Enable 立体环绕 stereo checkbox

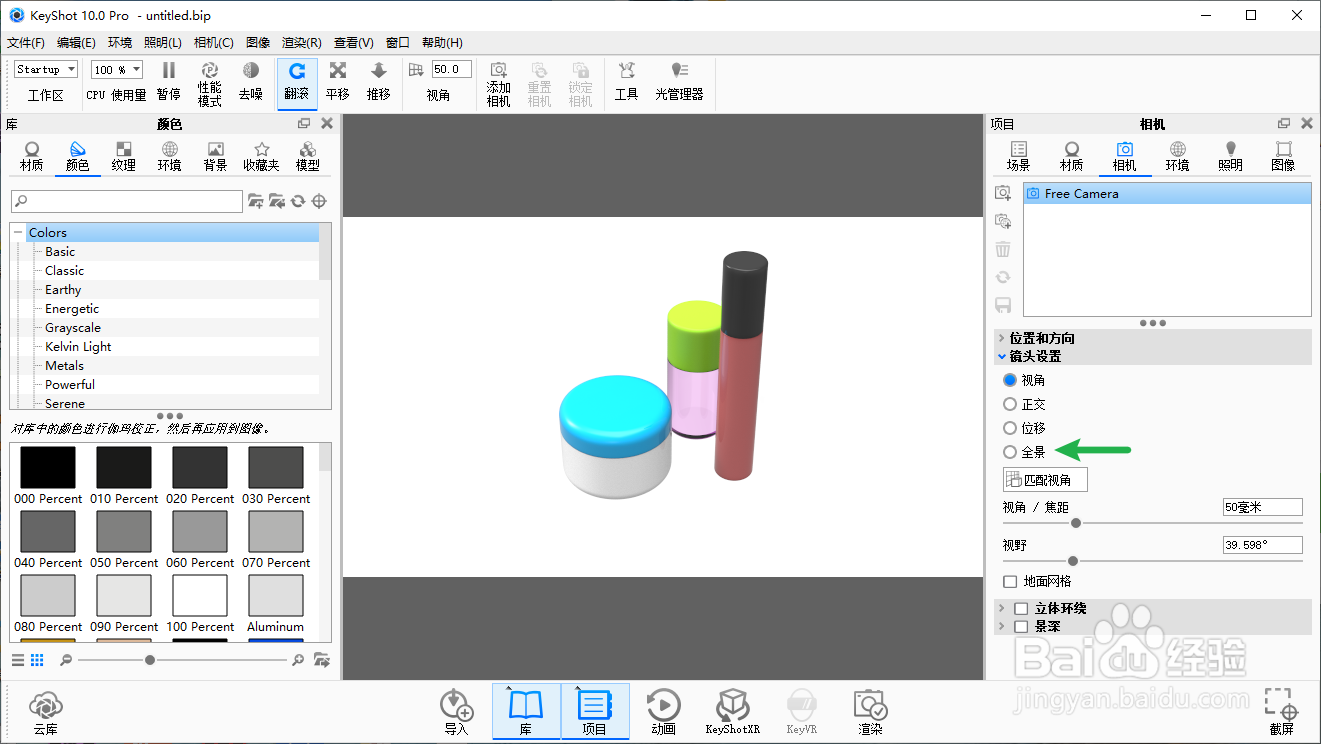tap(1021, 608)
